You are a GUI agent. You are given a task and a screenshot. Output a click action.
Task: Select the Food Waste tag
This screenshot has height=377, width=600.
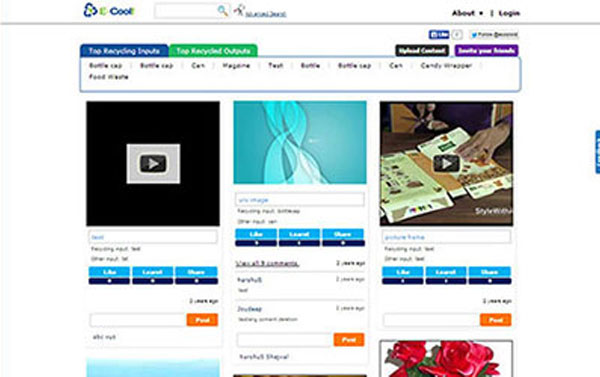coord(109,77)
